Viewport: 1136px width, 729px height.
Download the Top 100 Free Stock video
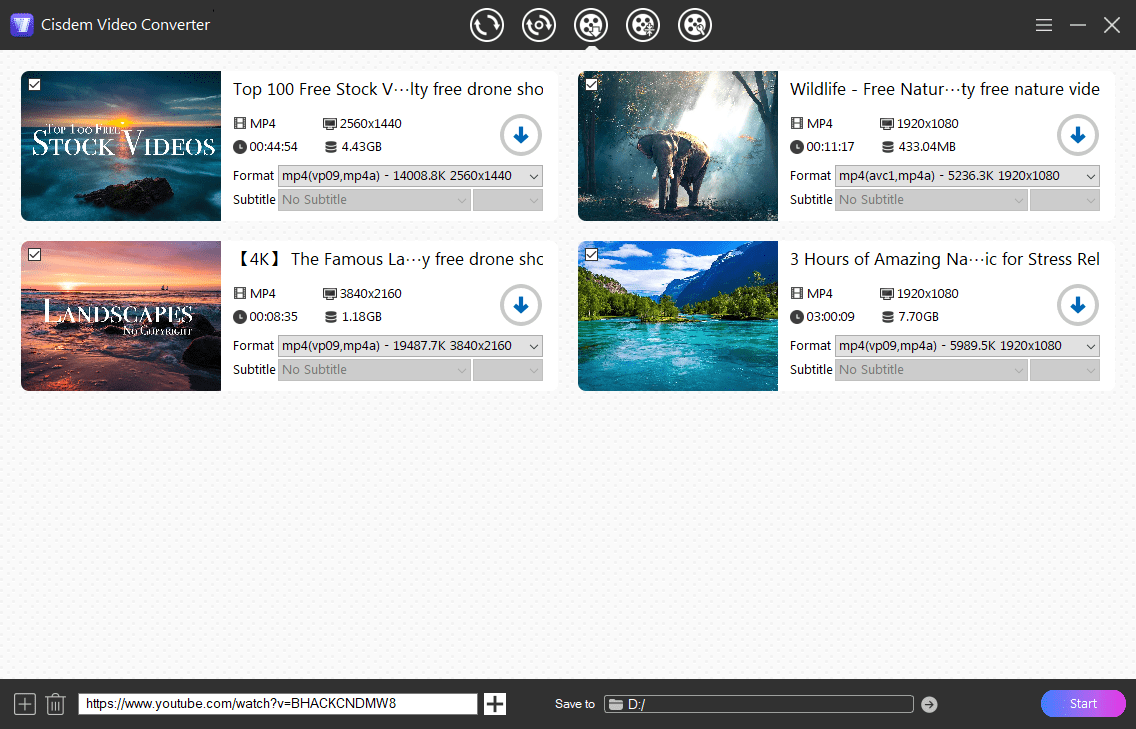(x=520, y=135)
